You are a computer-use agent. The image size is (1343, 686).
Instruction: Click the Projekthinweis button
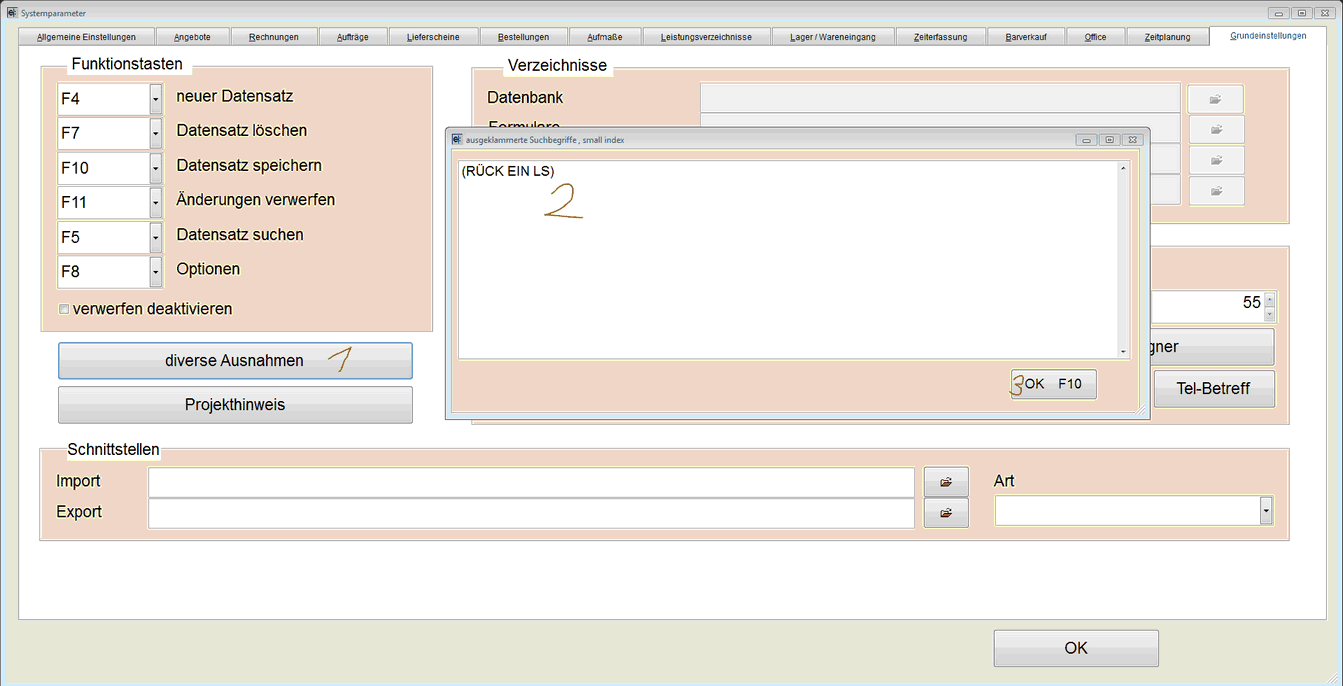[x=235, y=405]
